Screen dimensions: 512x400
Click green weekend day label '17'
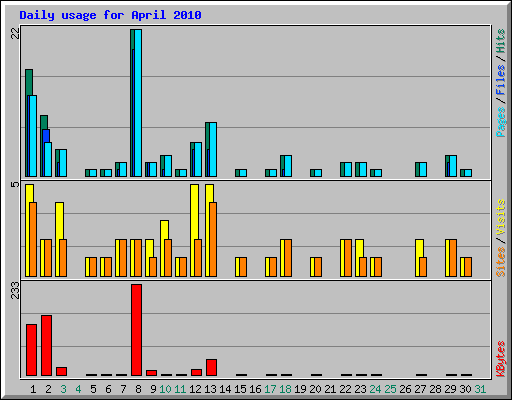pyautogui.click(x=270, y=389)
